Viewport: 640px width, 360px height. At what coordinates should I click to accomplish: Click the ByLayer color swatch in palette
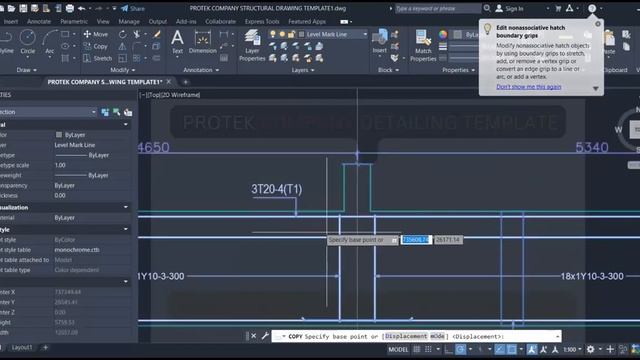(x=59, y=135)
